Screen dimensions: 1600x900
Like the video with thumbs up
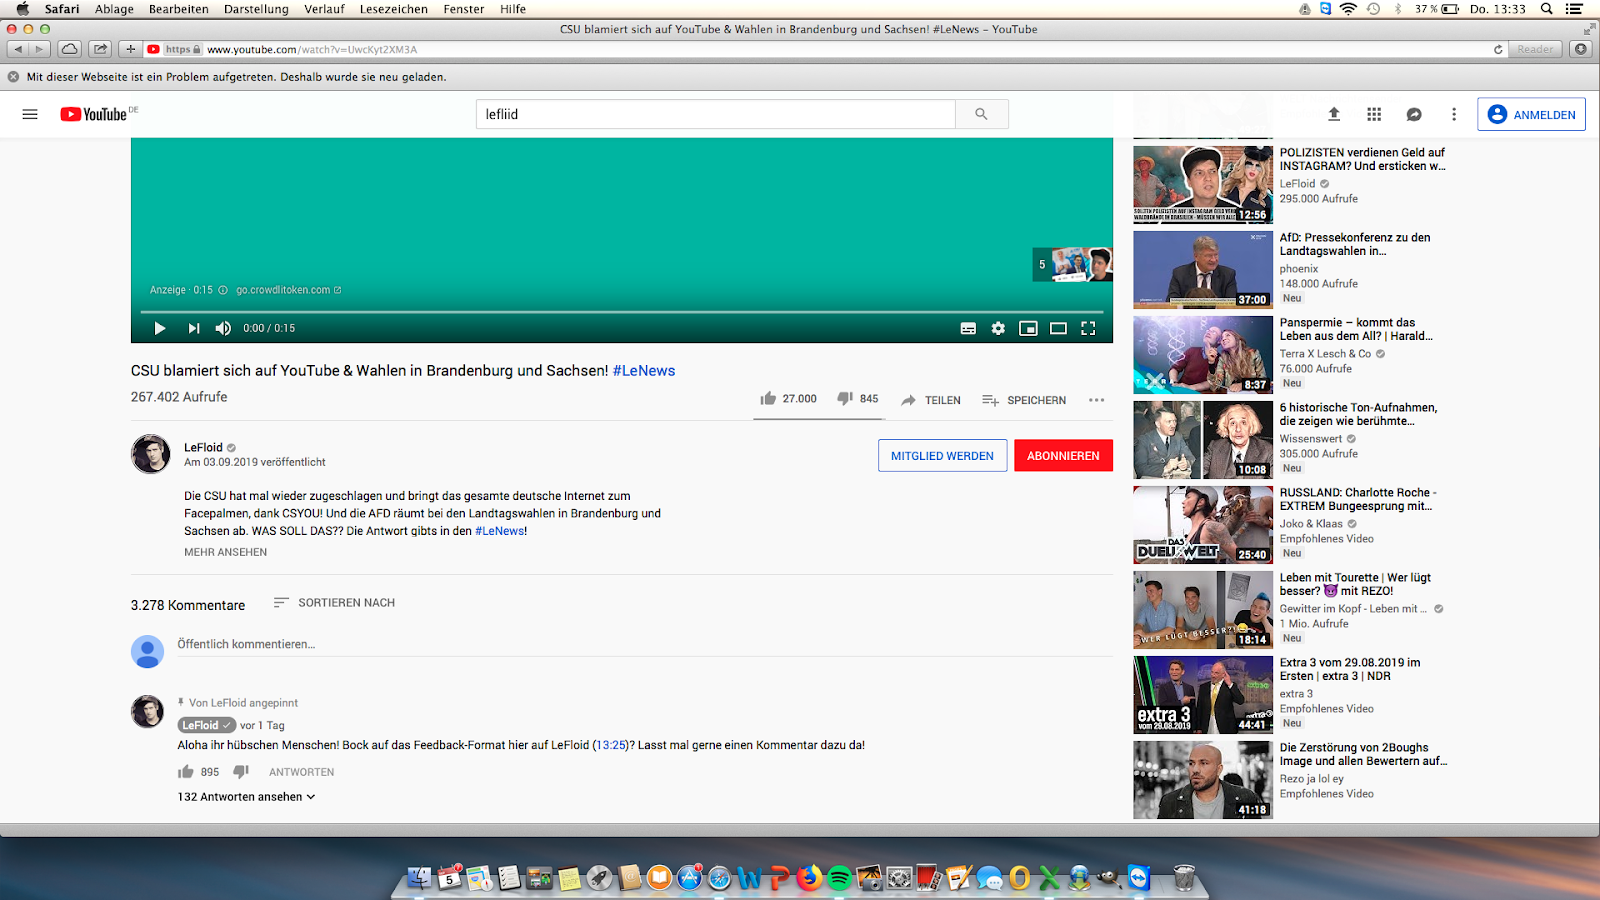[768, 398]
